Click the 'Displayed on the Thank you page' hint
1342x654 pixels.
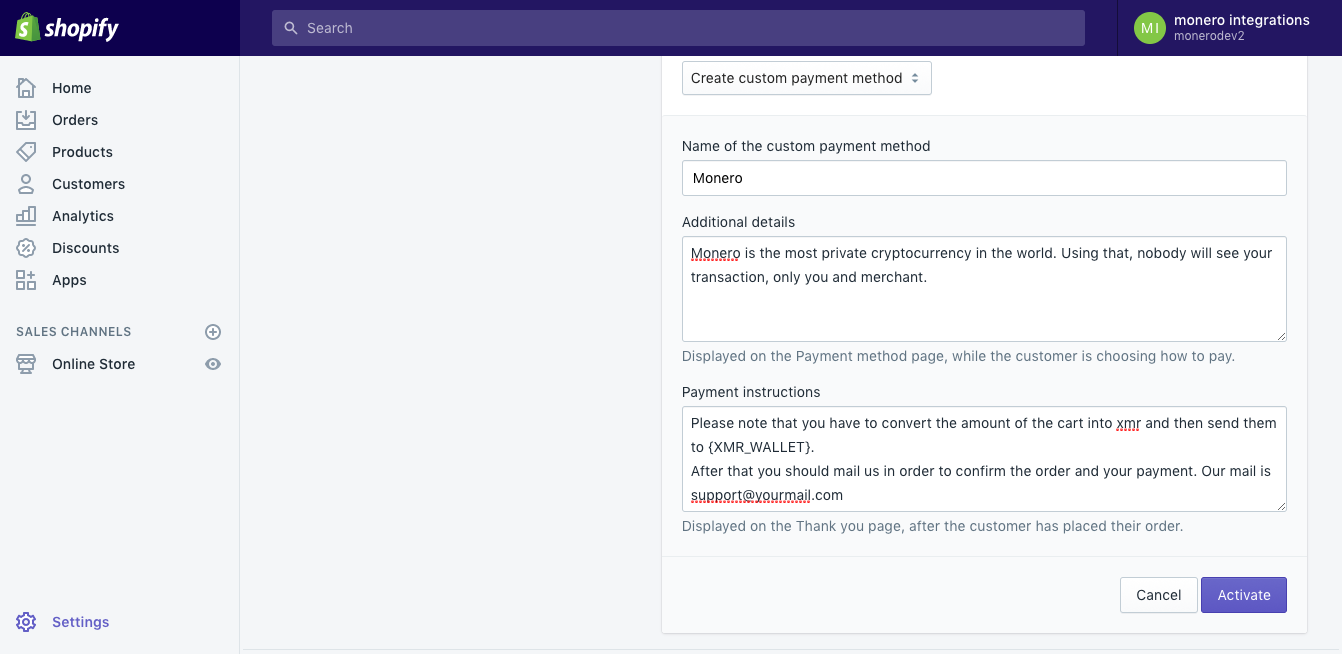pos(932,526)
